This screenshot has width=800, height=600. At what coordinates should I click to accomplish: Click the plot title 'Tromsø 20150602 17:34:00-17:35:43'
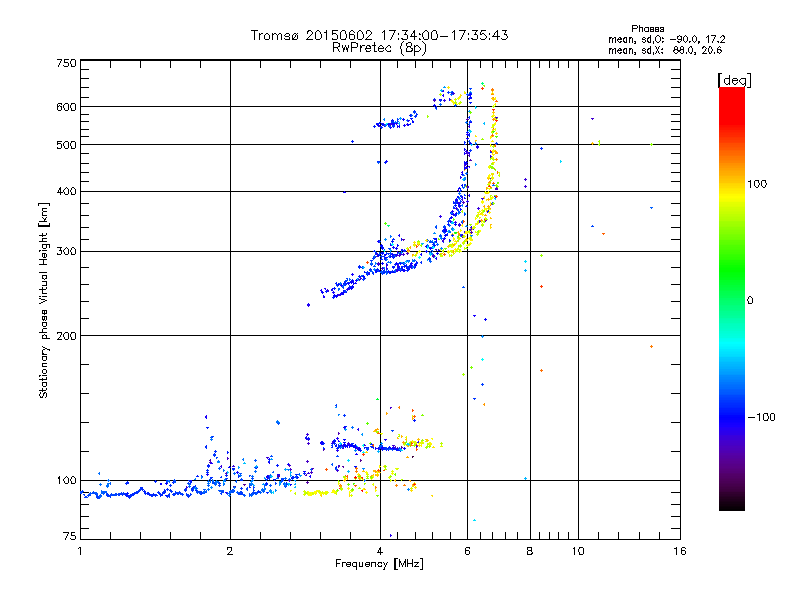pyautogui.click(x=379, y=35)
